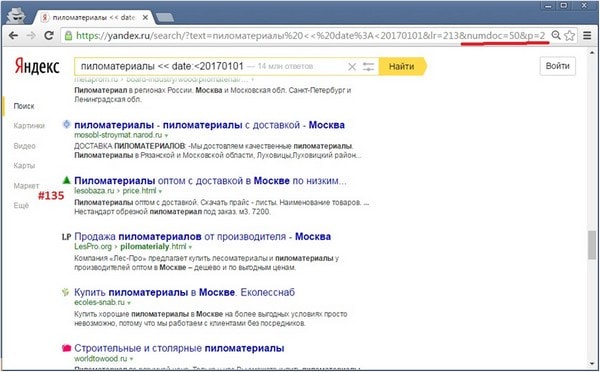
Task: Open the Chrome hamburger menu
Action: point(587,36)
